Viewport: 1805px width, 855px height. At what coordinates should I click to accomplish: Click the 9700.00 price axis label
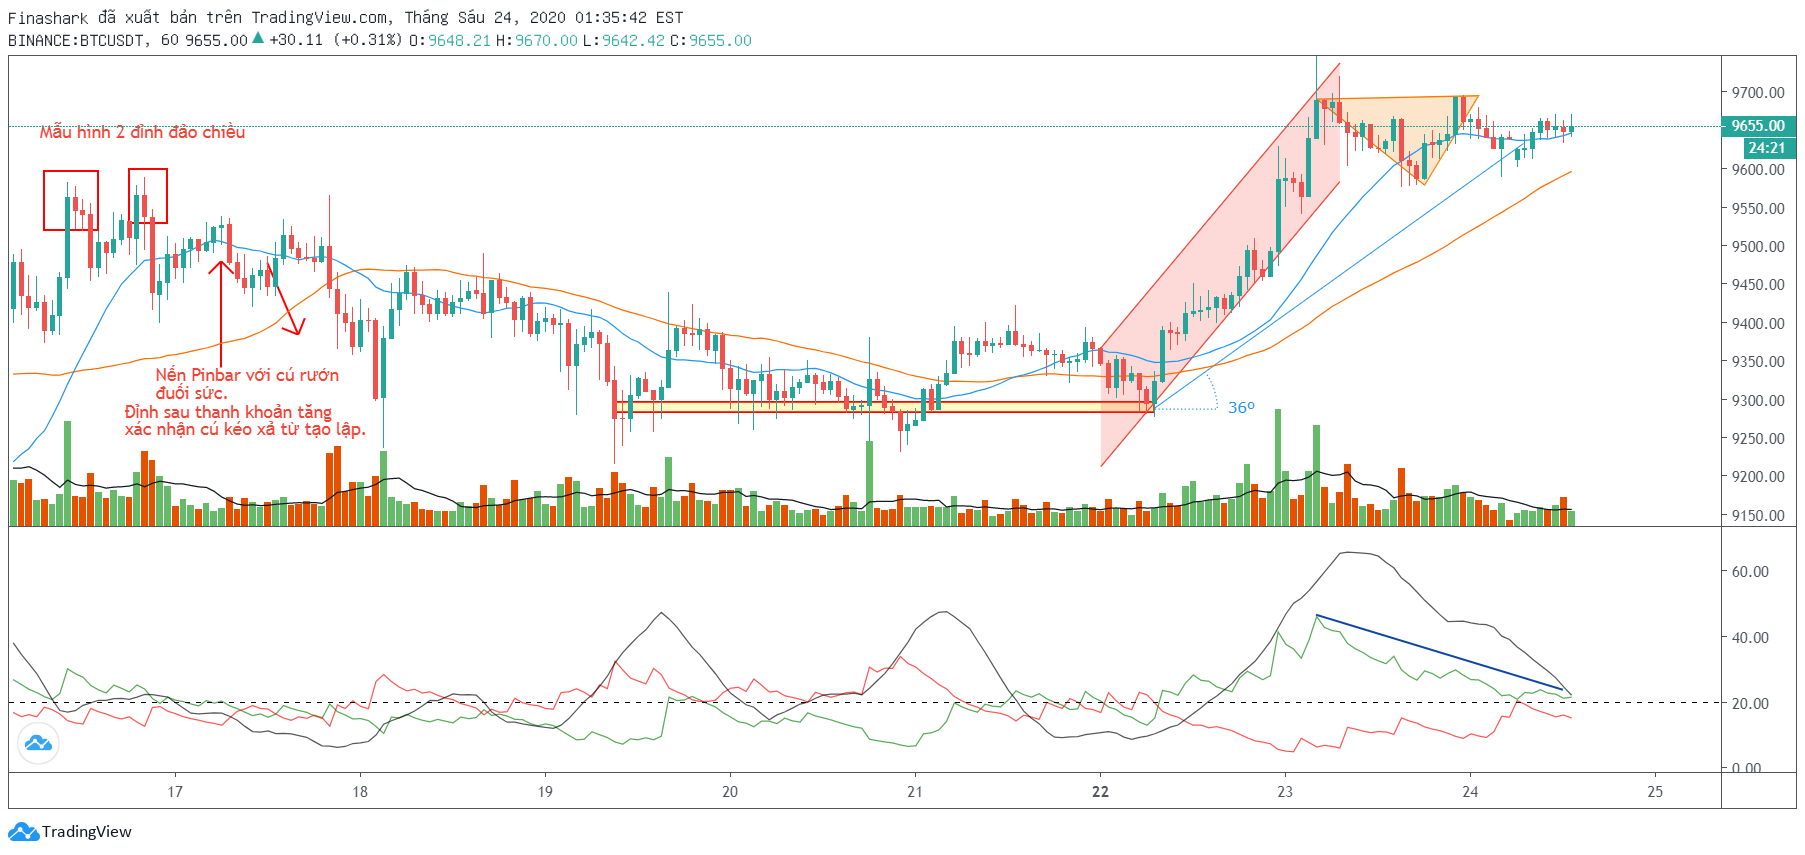(1758, 93)
